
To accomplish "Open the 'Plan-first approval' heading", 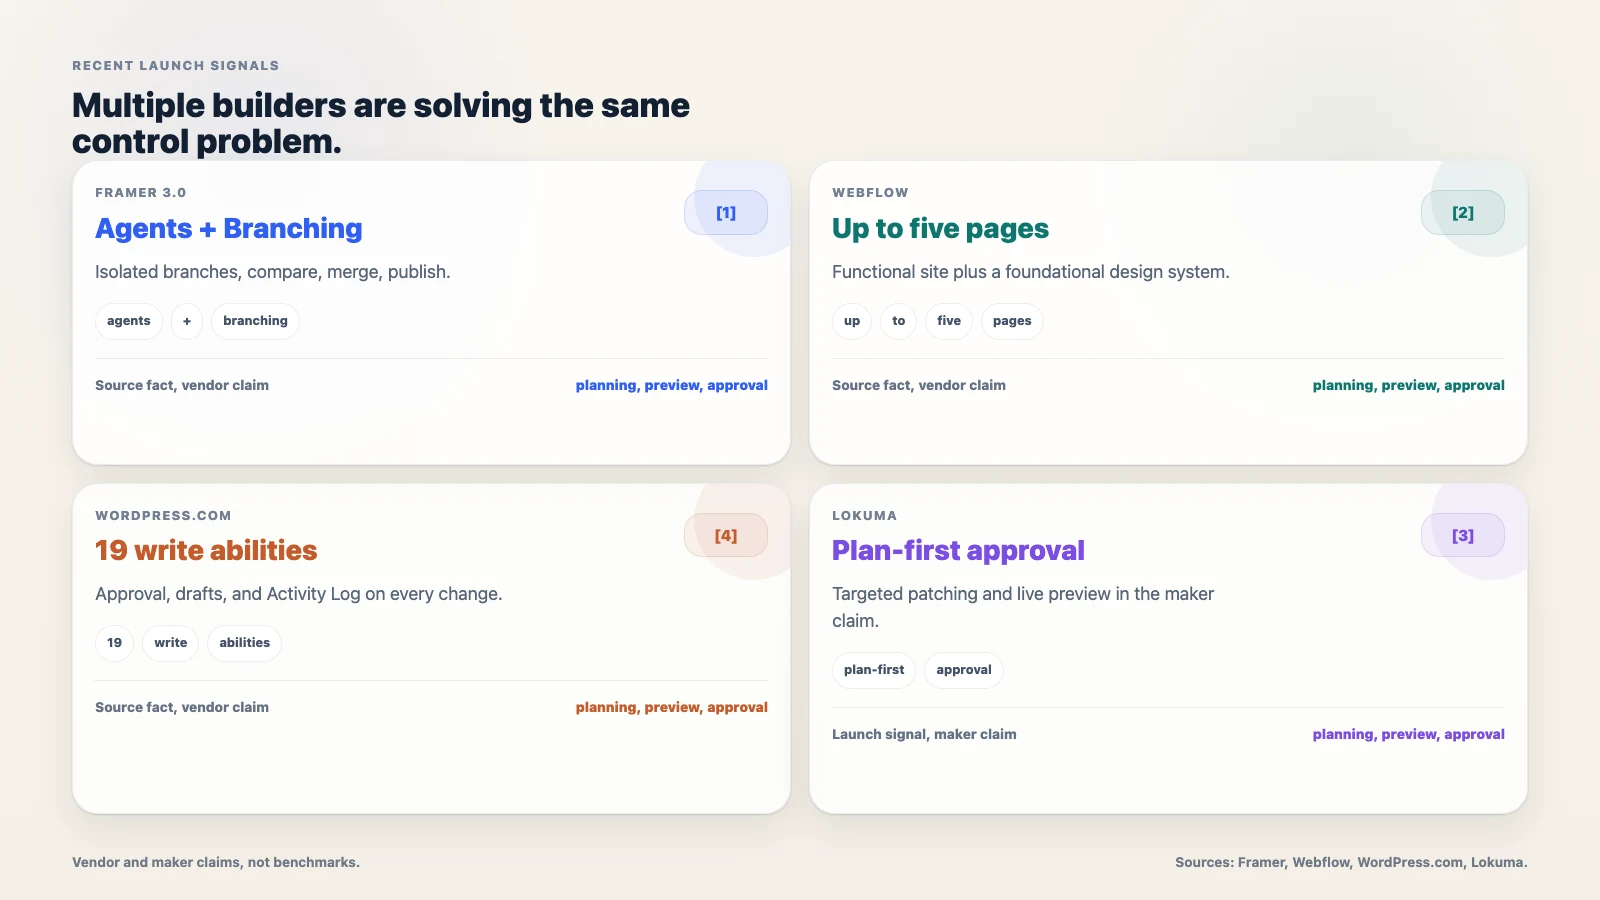I will 958,551.
